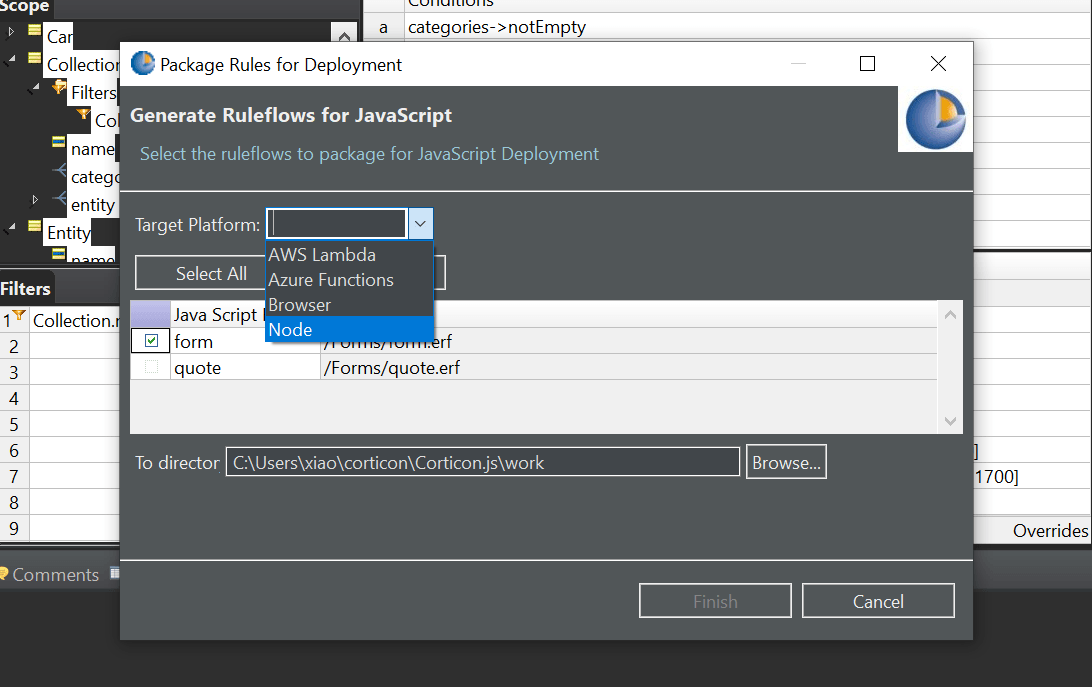Click the Entity node icon in Scope tree

[35, 232]
